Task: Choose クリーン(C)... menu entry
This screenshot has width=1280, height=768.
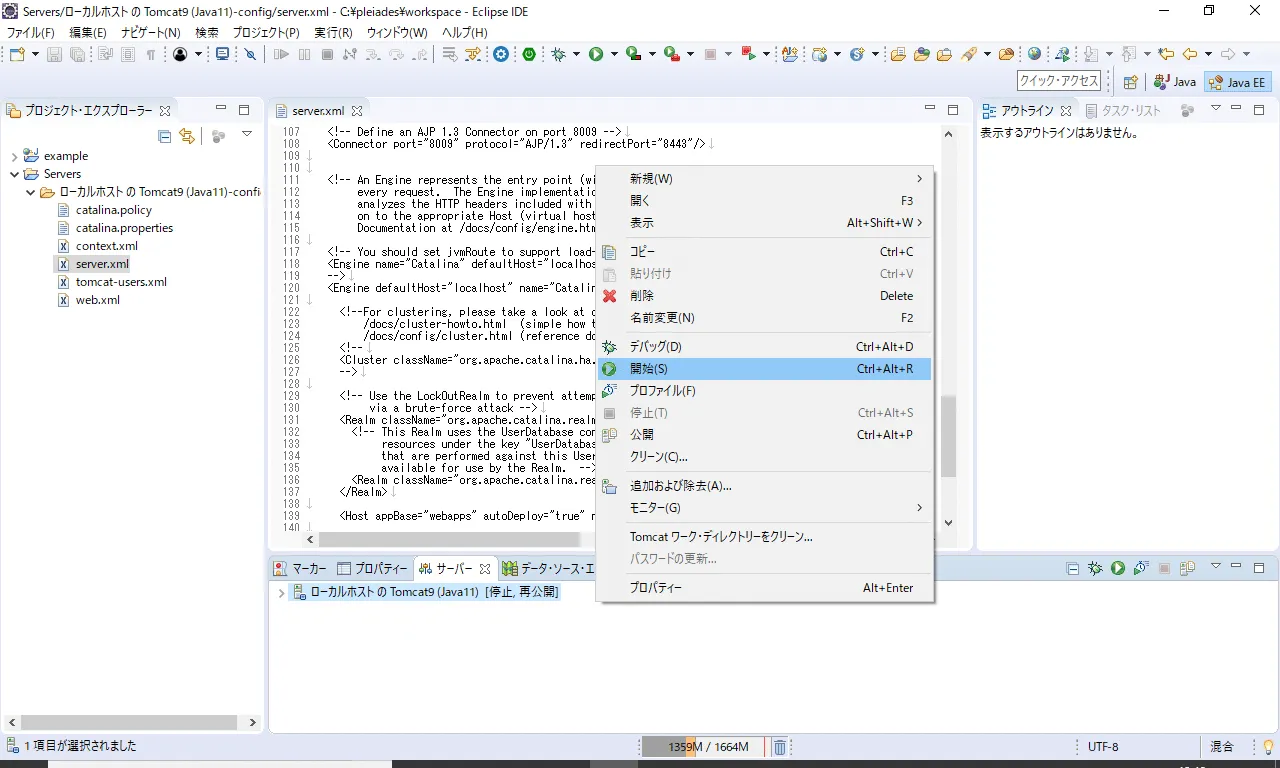Action: 765,457
